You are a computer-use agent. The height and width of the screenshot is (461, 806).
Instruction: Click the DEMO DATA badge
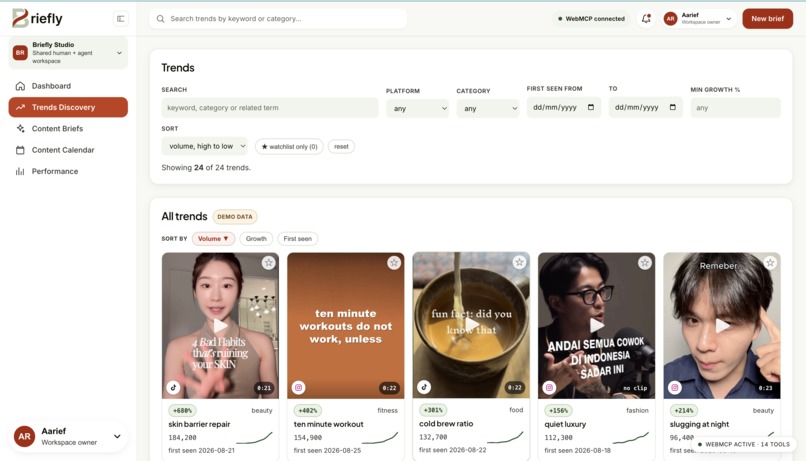pyautogui.click(x=235, y=217)
